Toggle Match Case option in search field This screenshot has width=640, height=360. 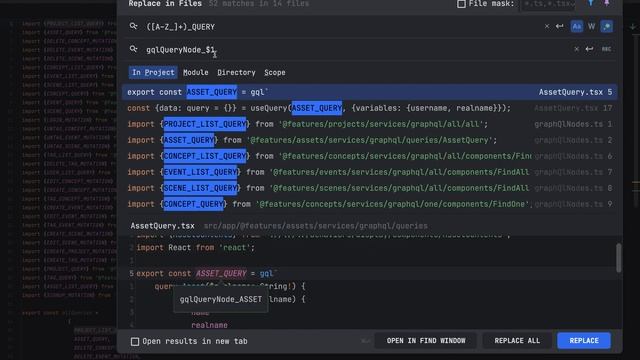tap(576, 27)
